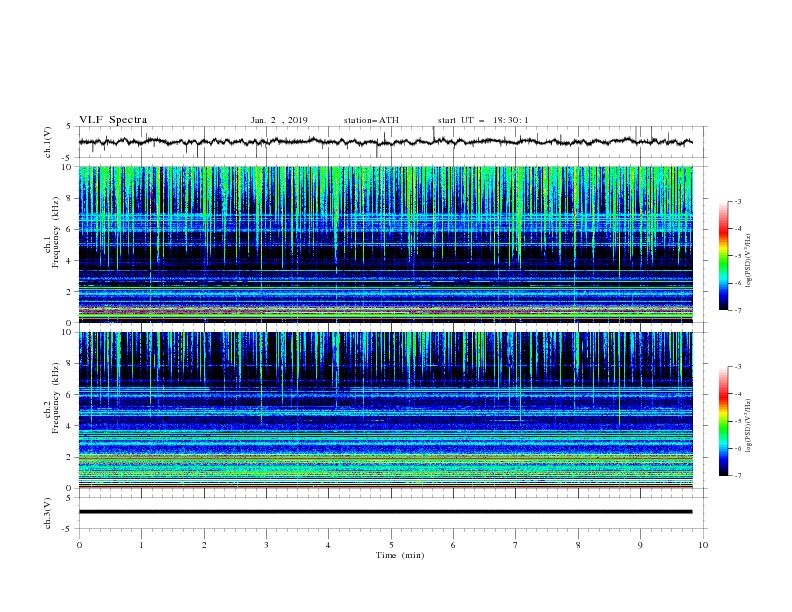Click the ch.1 voltage waveform trace

click(385, 142)
